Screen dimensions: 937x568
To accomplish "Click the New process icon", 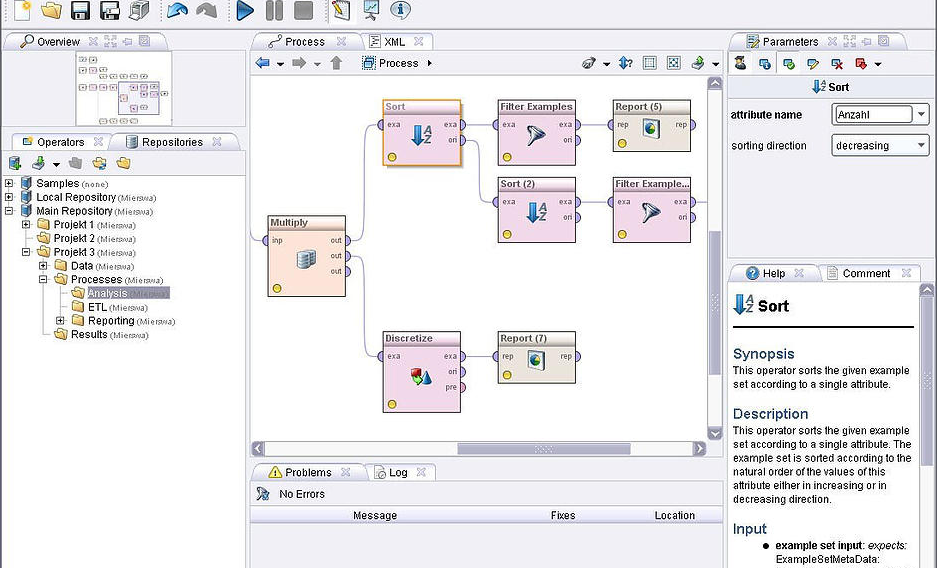I will point(23,9).
